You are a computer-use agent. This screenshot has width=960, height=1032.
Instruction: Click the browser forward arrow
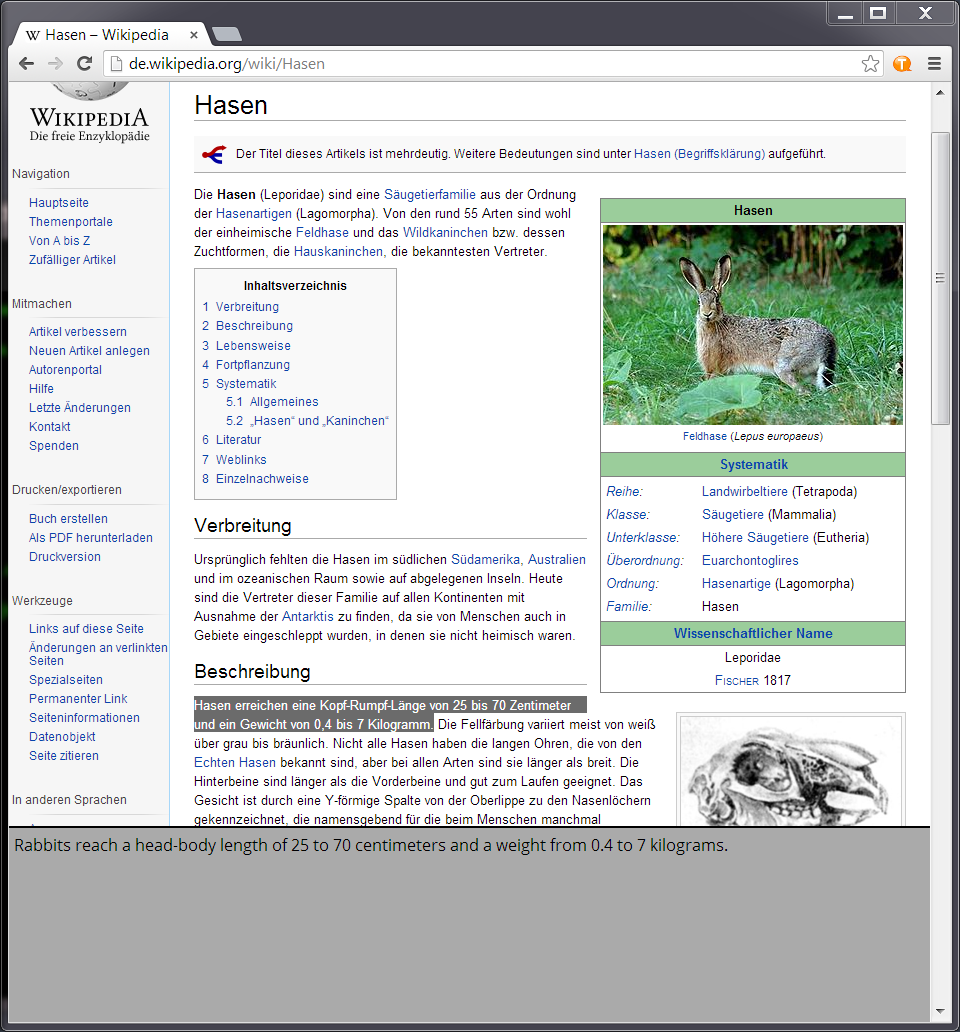point(55,64)
